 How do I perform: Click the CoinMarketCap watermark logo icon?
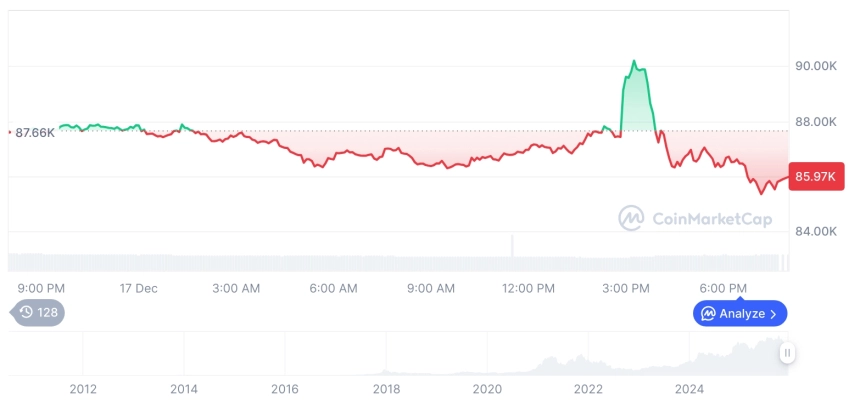[x=631, y=218]
